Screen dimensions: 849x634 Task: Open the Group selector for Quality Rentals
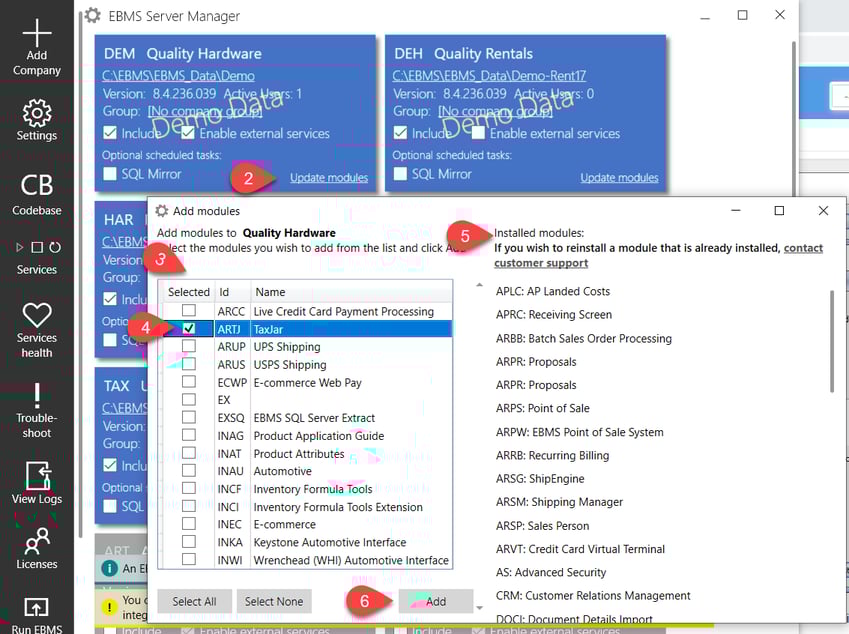pyautogui.click(x=495, y=110)
